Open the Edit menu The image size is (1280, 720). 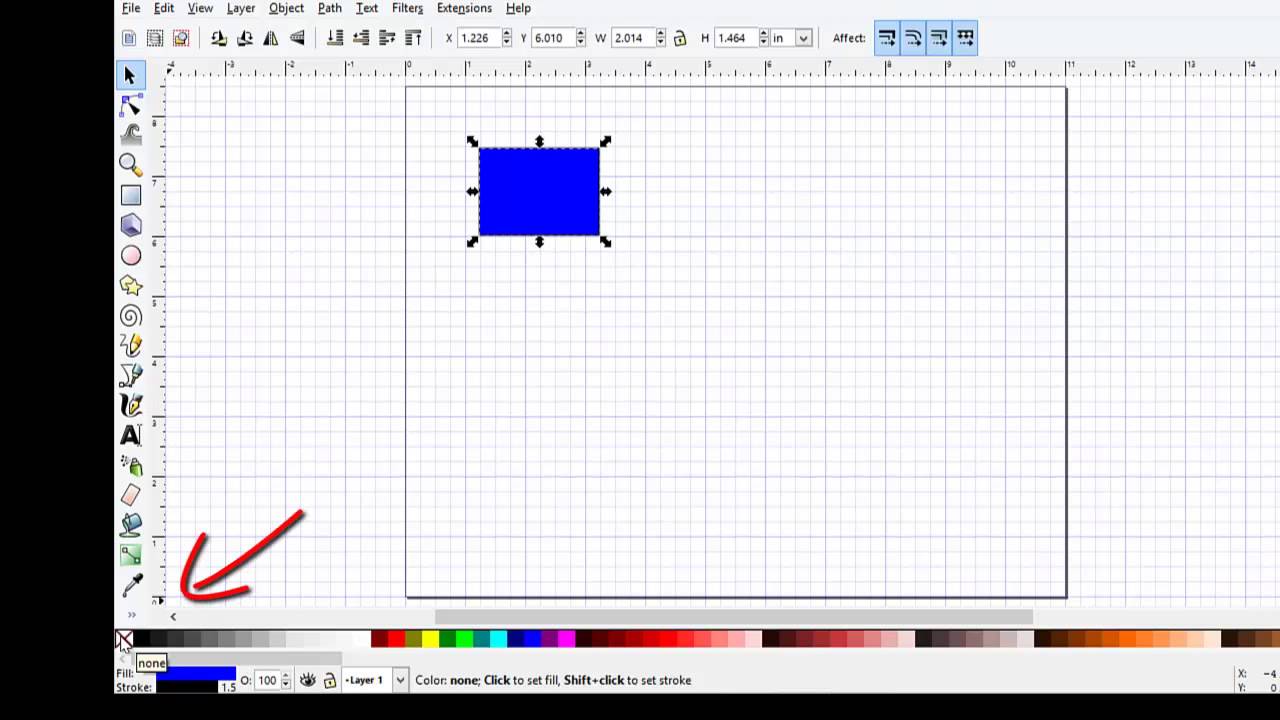click(164, 8)
